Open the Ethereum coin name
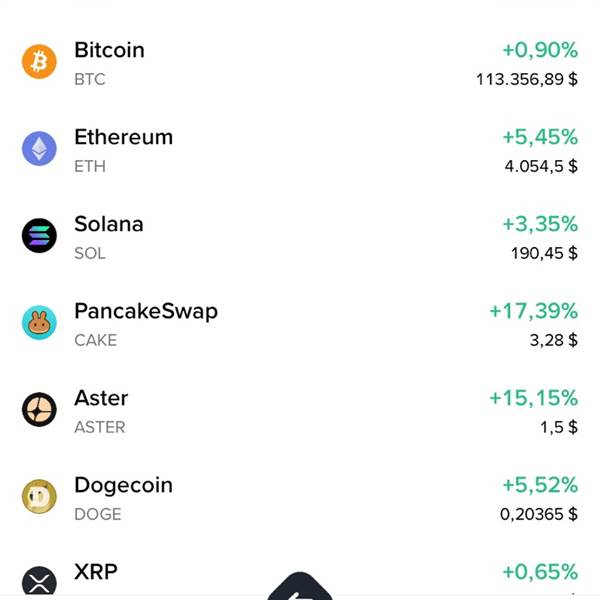Image resolution: width=600 pixels, height=600 pixels. coord(123,137)
